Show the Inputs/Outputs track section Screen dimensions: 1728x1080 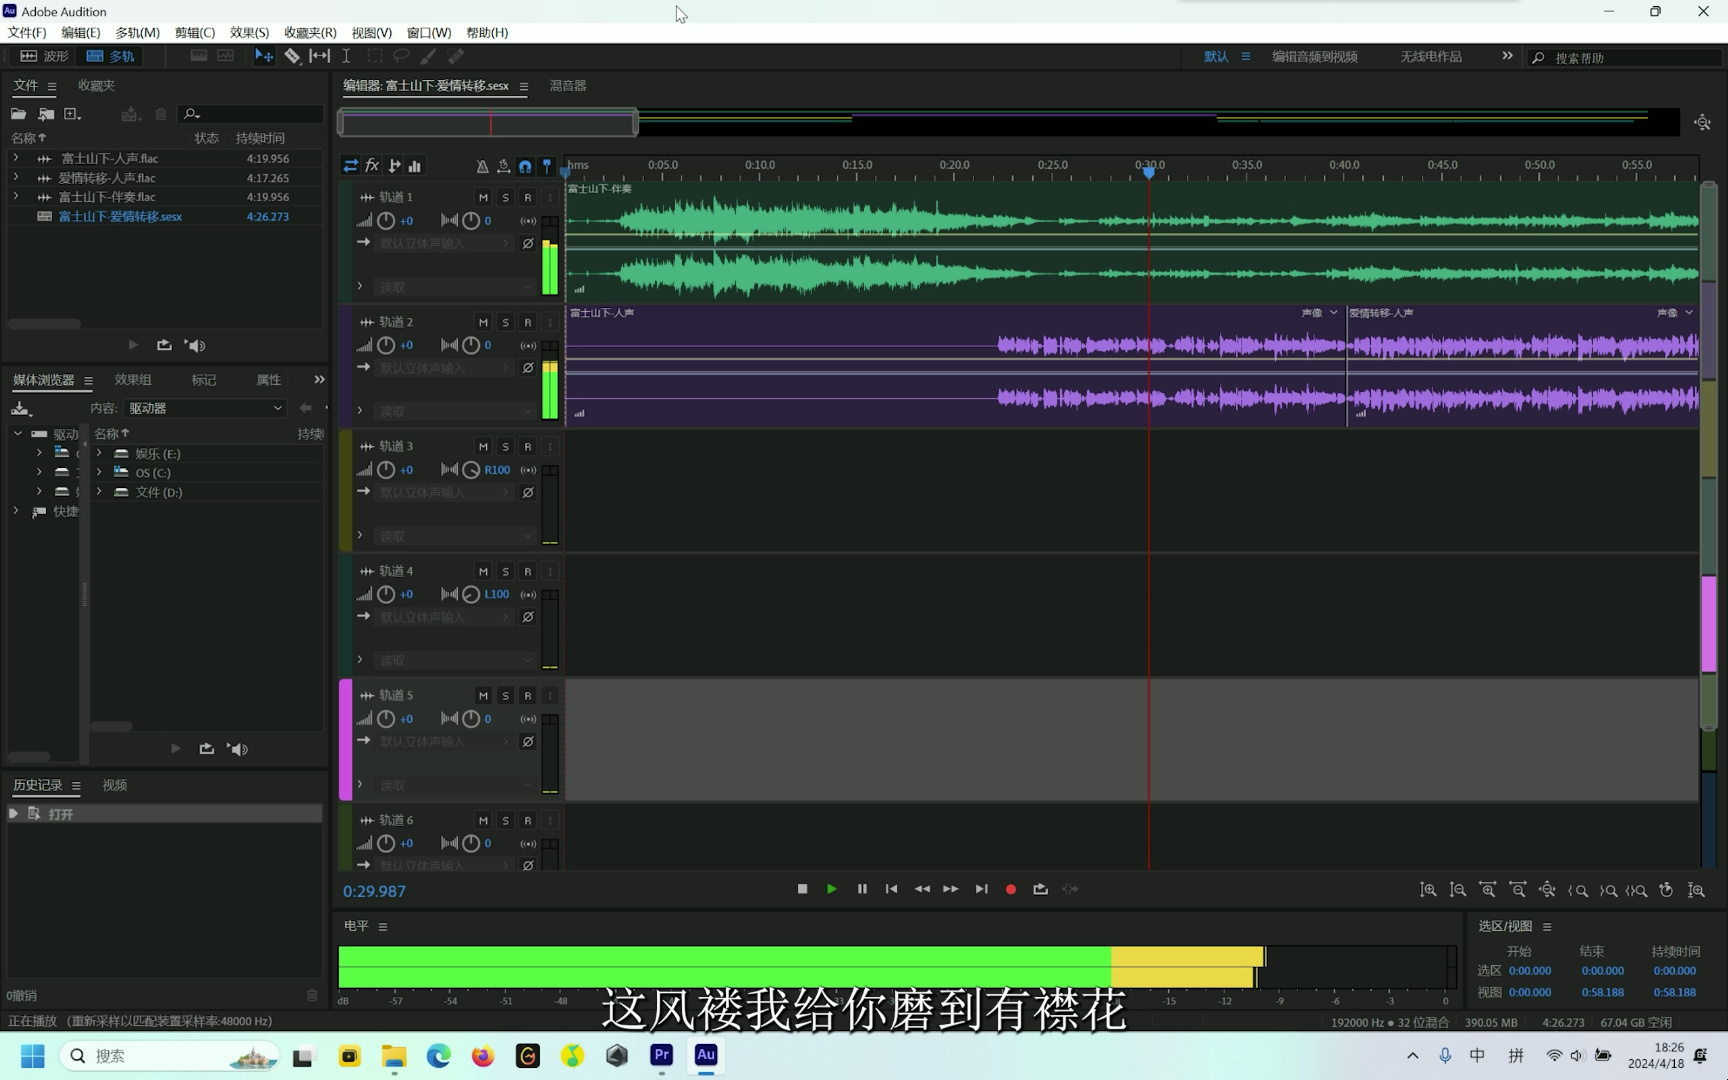tap(350, 166)
